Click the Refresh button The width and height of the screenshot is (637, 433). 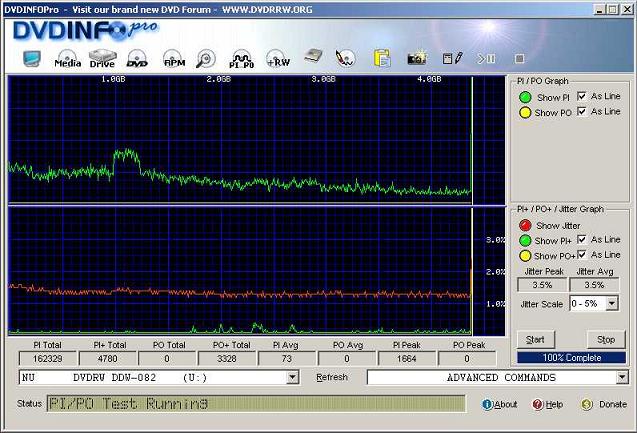(x=332, y=377)
